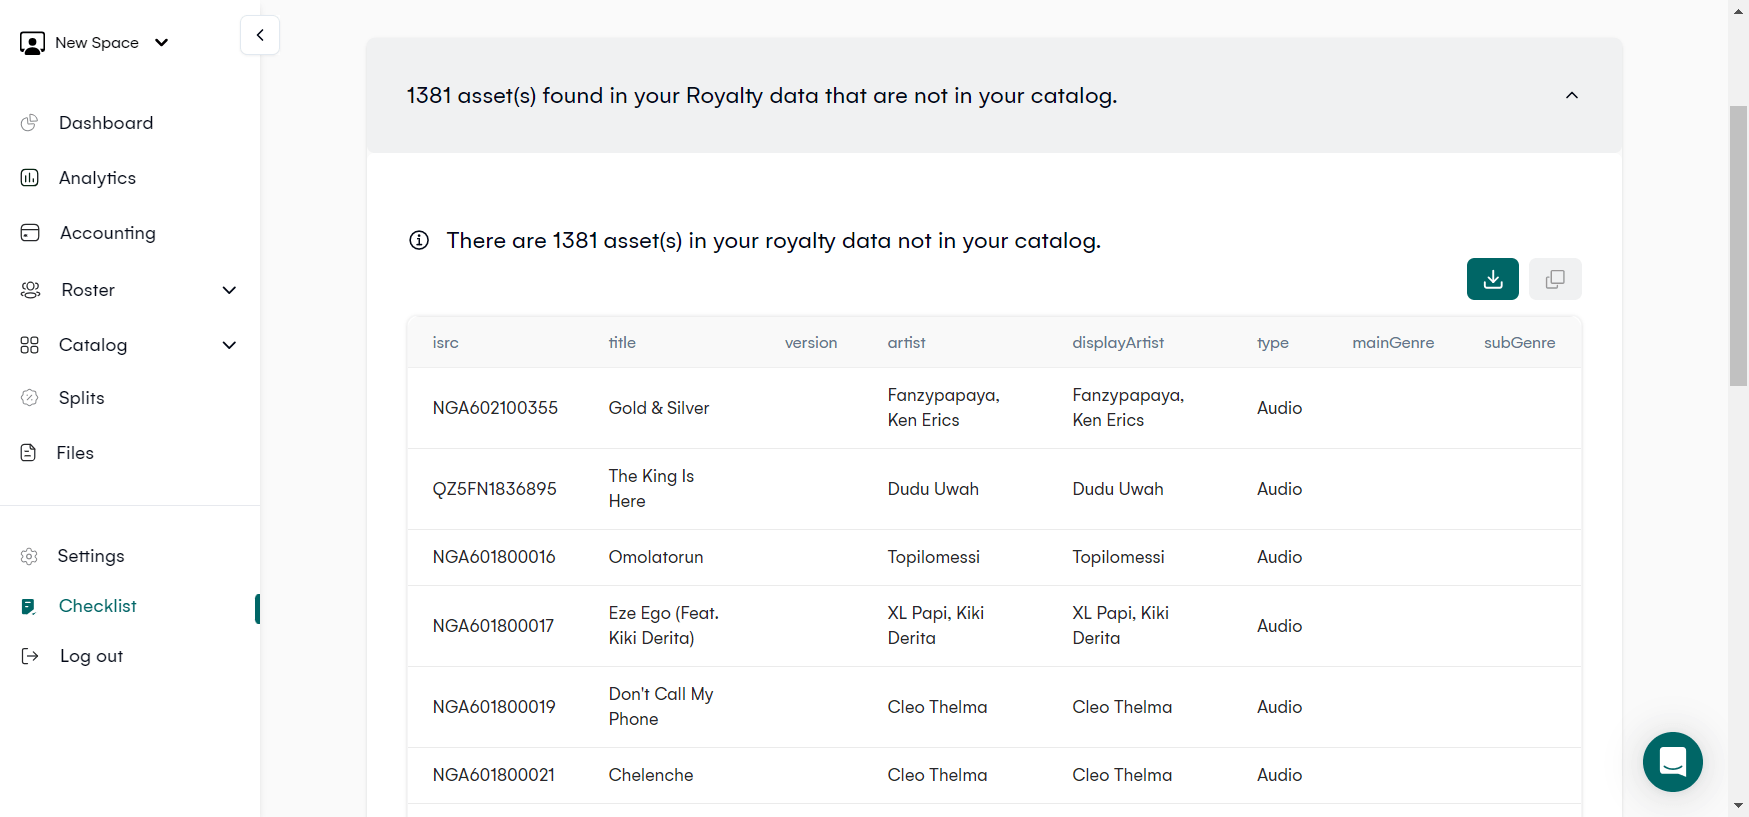Open the Files page
The height and width of the screenshot is (817, 1749).
(75, 453)
